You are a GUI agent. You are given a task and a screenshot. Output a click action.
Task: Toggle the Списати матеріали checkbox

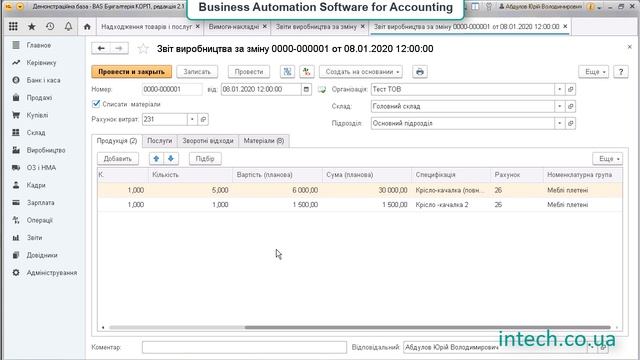(x=96, y=104)
